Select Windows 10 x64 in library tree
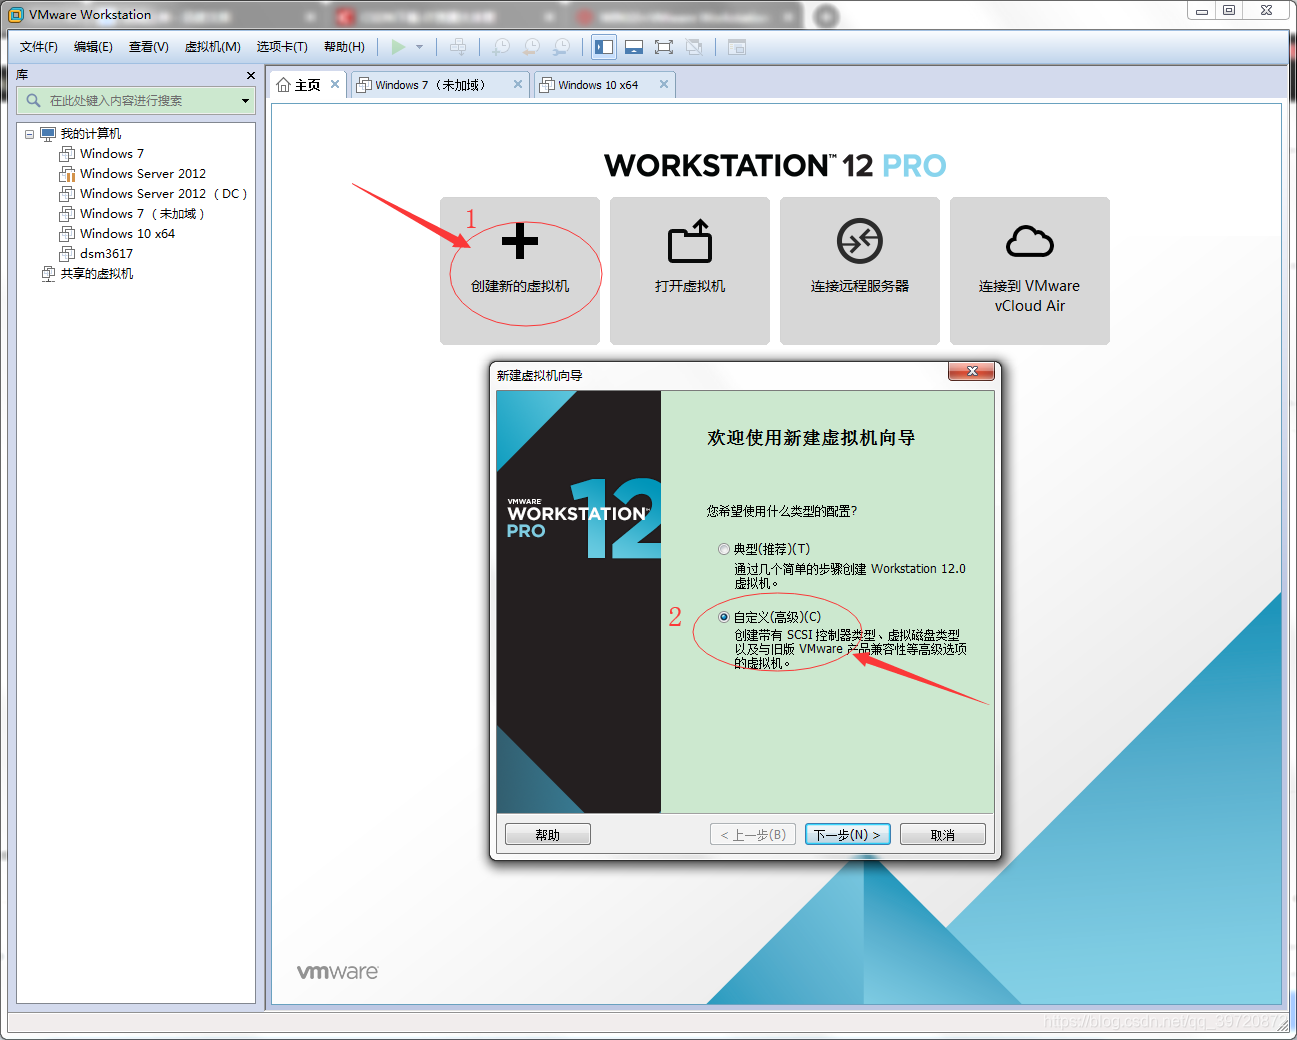The height and width of the screenshot is (1040, 1297). click(127, 234)
